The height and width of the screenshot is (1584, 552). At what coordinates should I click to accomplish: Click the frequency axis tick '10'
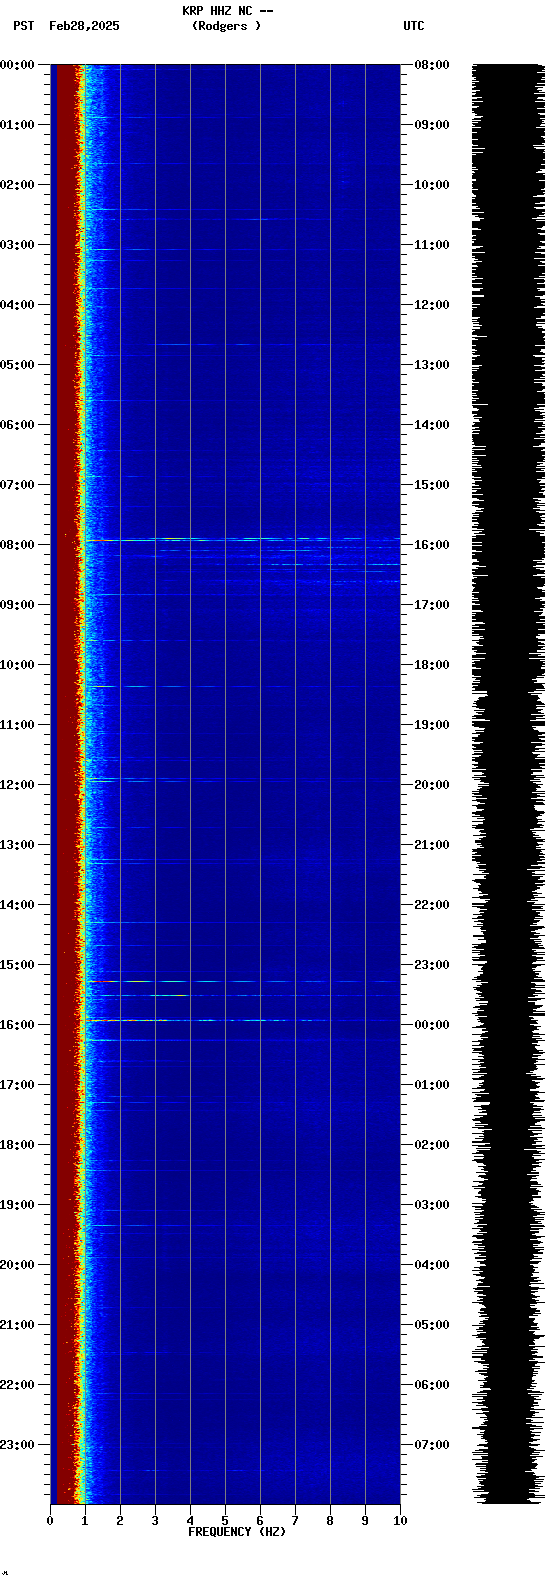coord(400,1521)
